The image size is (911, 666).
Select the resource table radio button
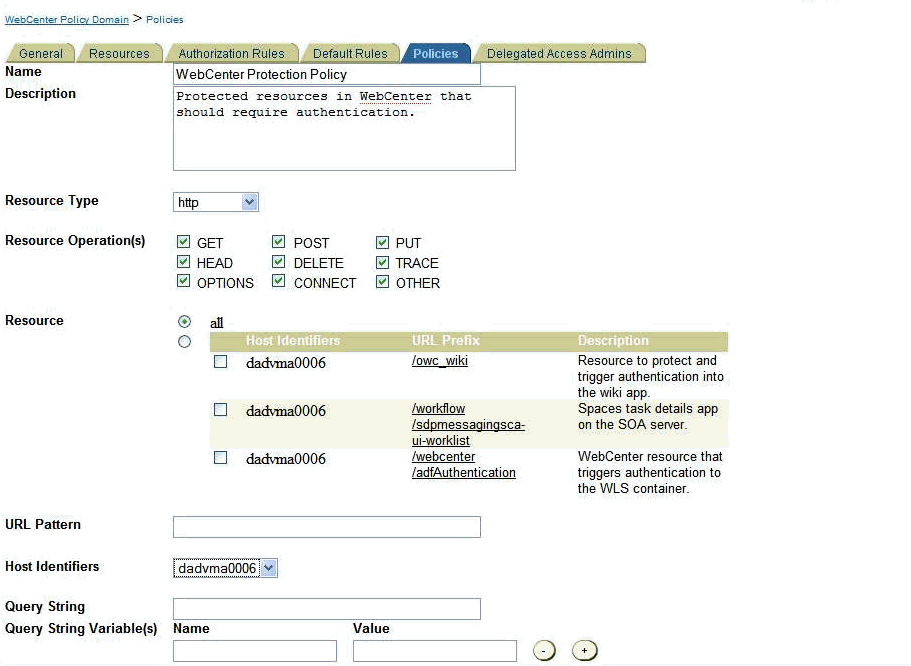pos(184,342)
